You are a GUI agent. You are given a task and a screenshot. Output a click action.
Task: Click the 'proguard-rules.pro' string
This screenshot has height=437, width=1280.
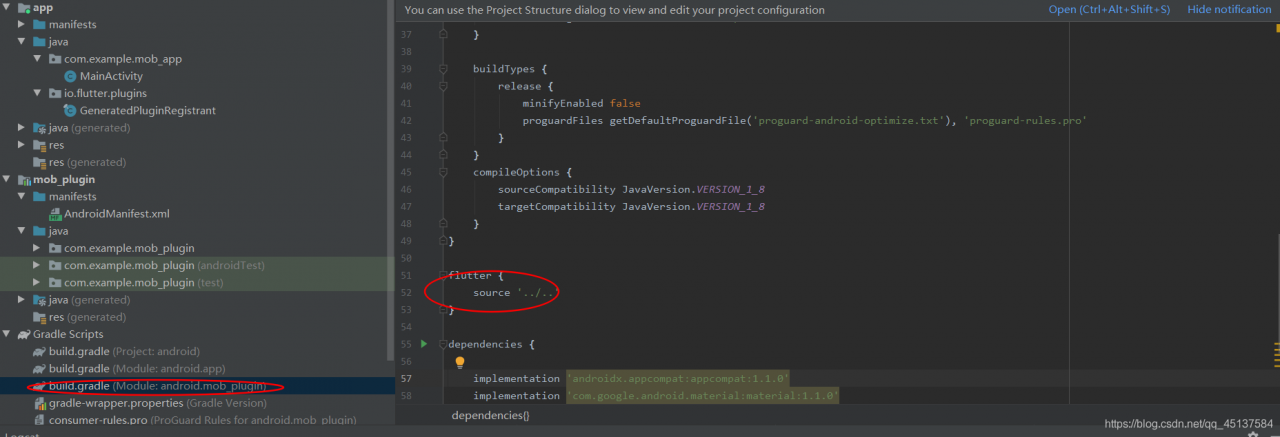[x=1025, y=120]
